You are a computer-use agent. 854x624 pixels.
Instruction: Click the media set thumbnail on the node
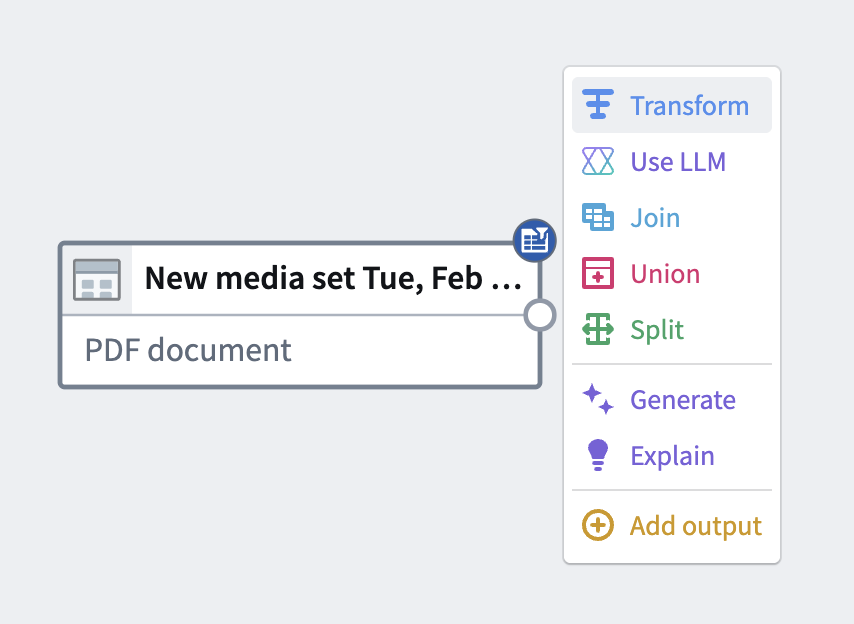click(x=97, y=278)
